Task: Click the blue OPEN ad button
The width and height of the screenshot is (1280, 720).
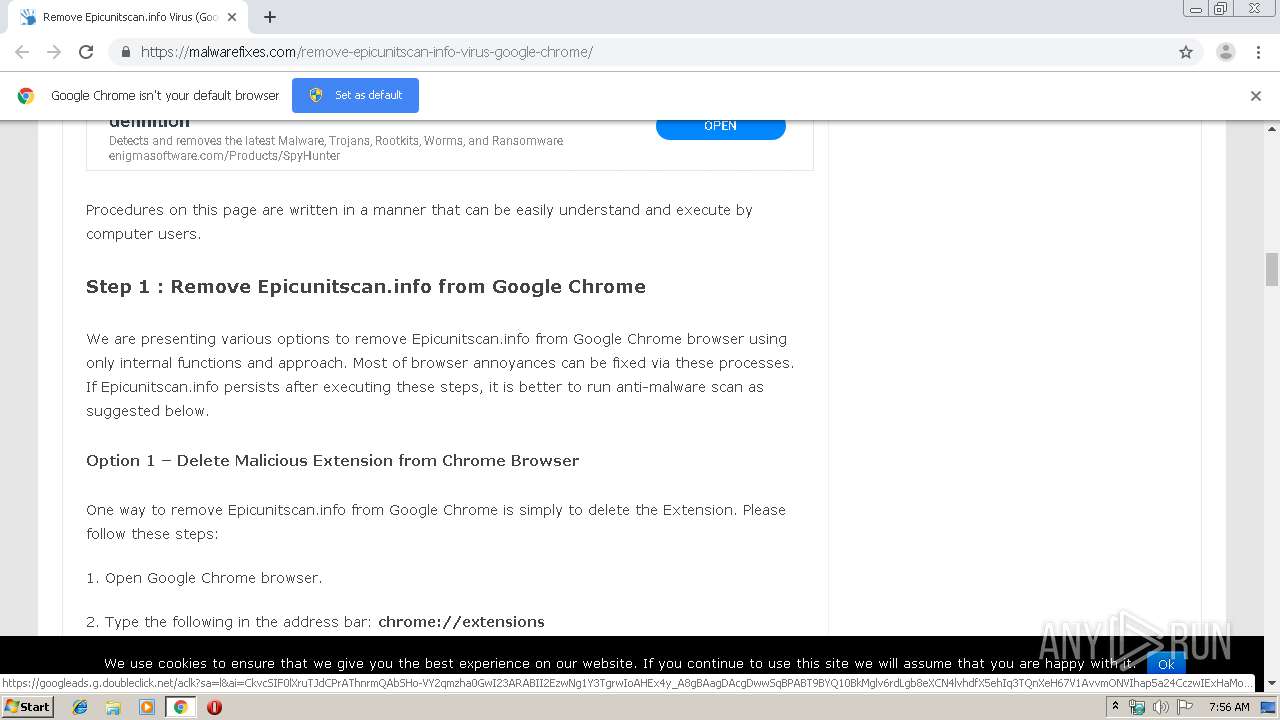Action: [x=720, y=126]
